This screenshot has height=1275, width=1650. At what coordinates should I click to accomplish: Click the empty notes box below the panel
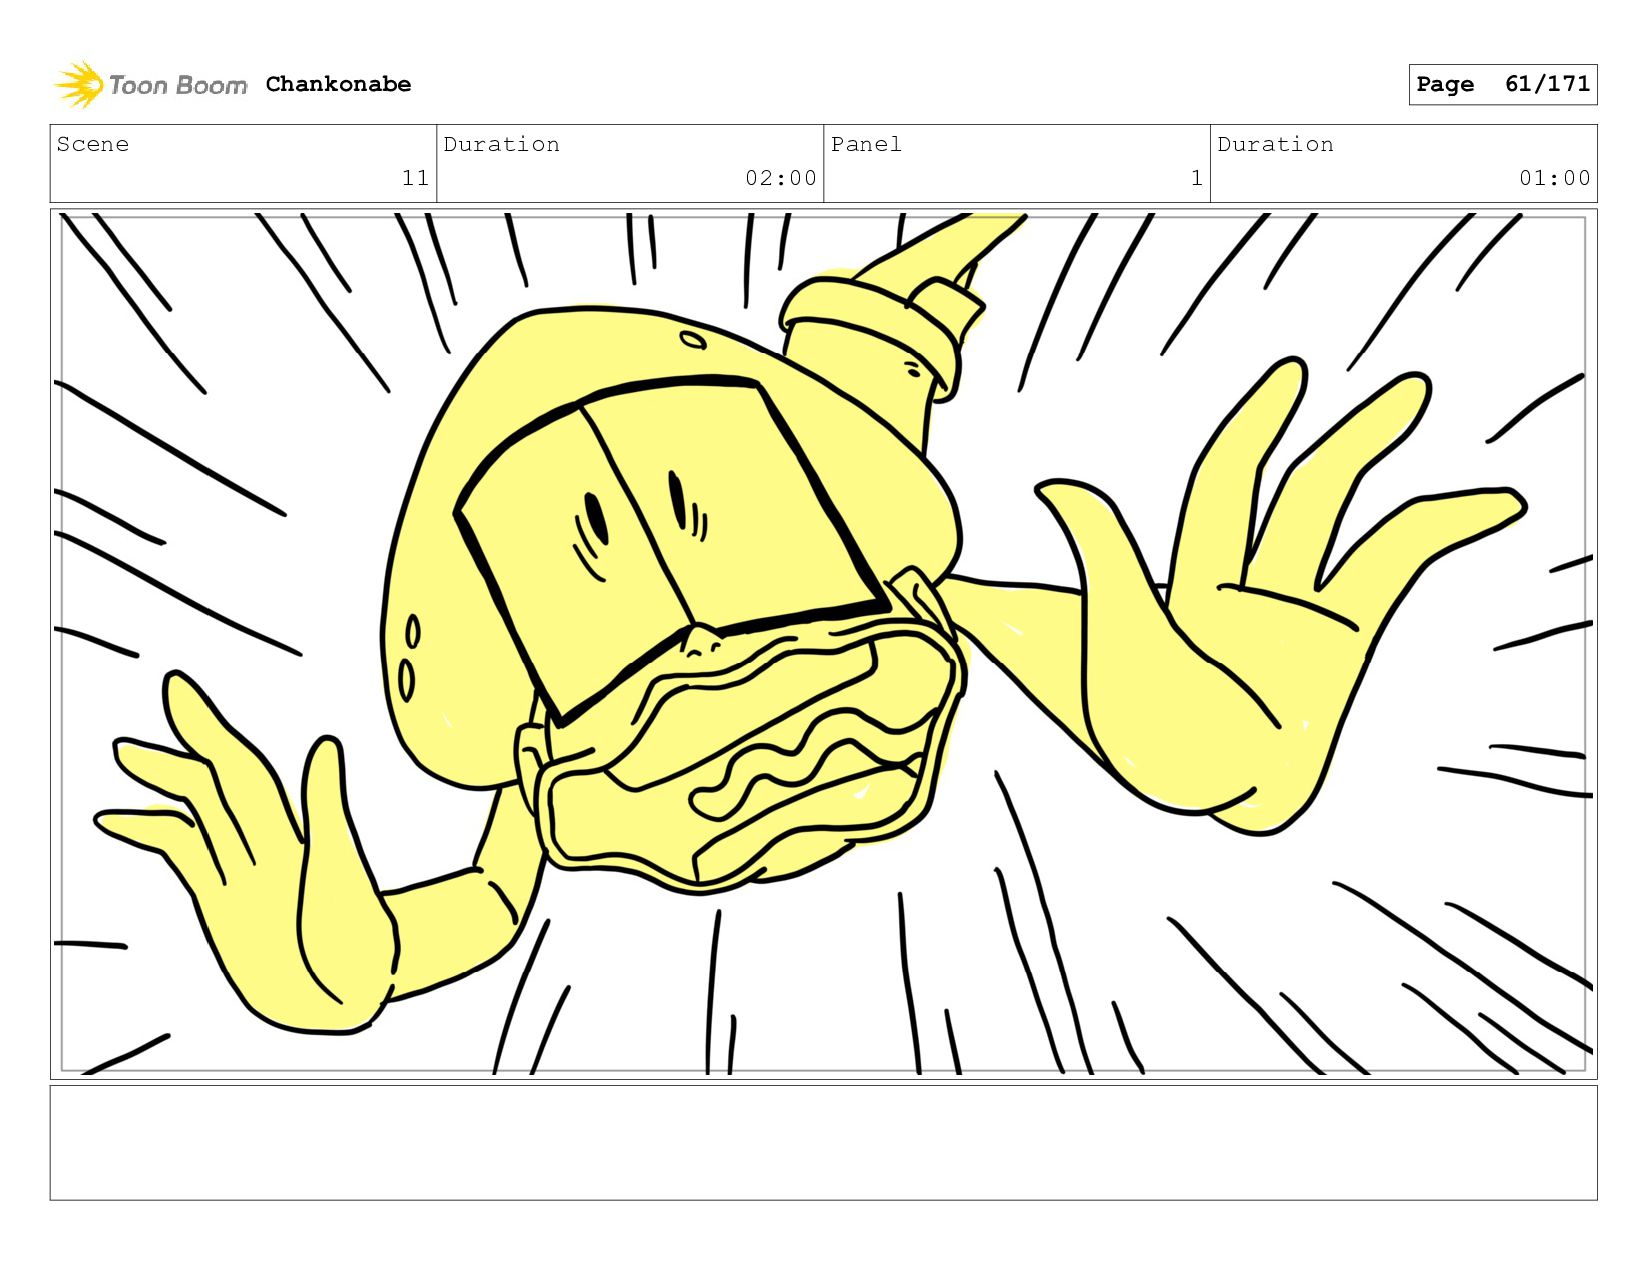coord(823,1143)
